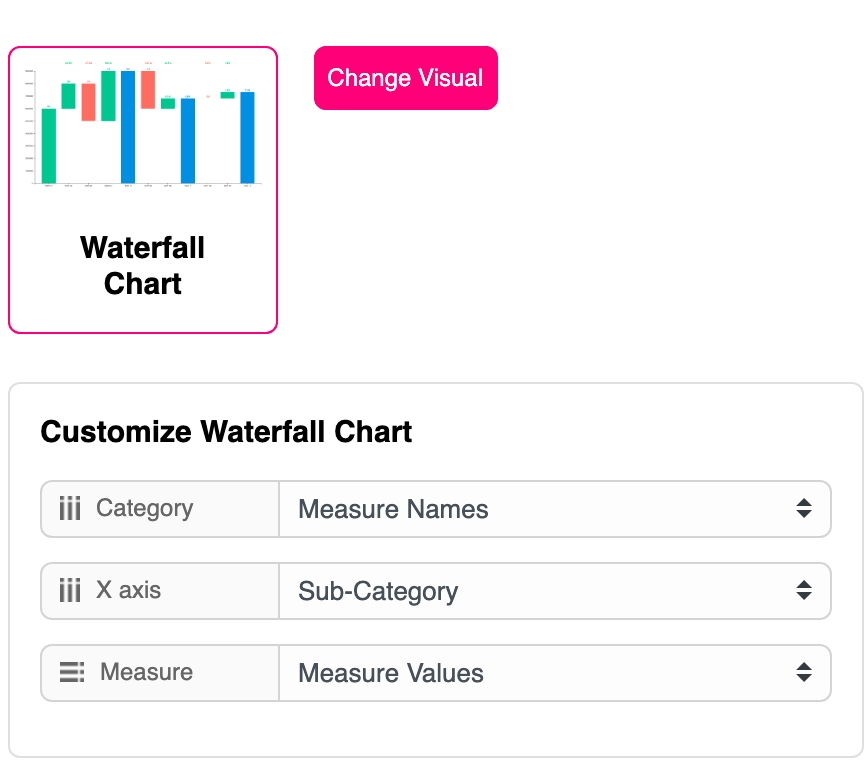
Task: Click the dimension icon beside Category
Action: point(70,509)
